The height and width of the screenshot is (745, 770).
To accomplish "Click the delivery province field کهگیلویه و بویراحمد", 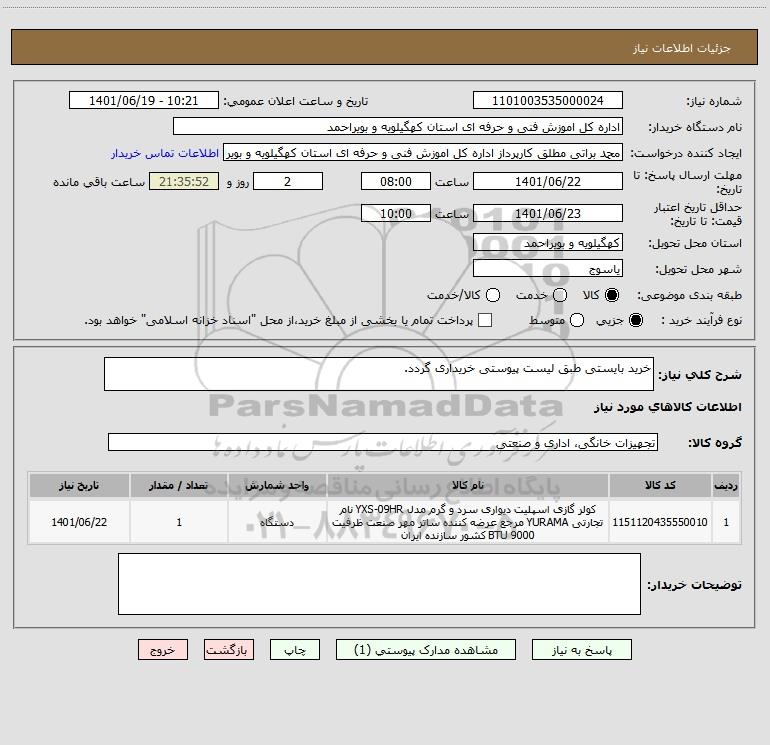I will [548, 242].
